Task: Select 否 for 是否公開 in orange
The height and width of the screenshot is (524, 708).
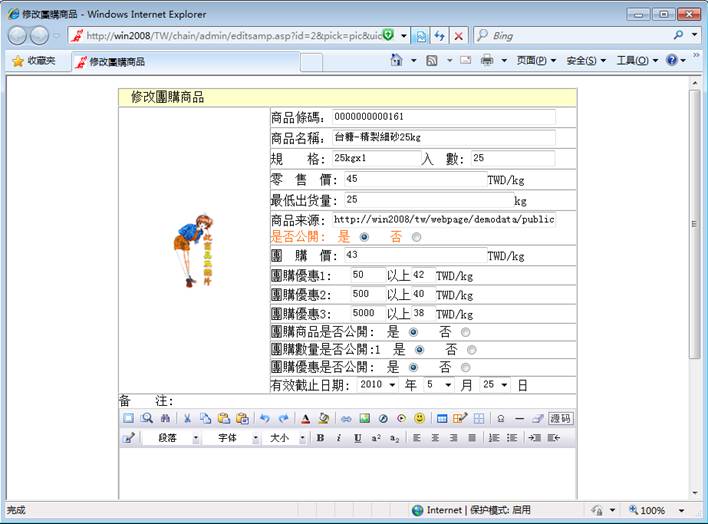Action: tap(416, 237)
